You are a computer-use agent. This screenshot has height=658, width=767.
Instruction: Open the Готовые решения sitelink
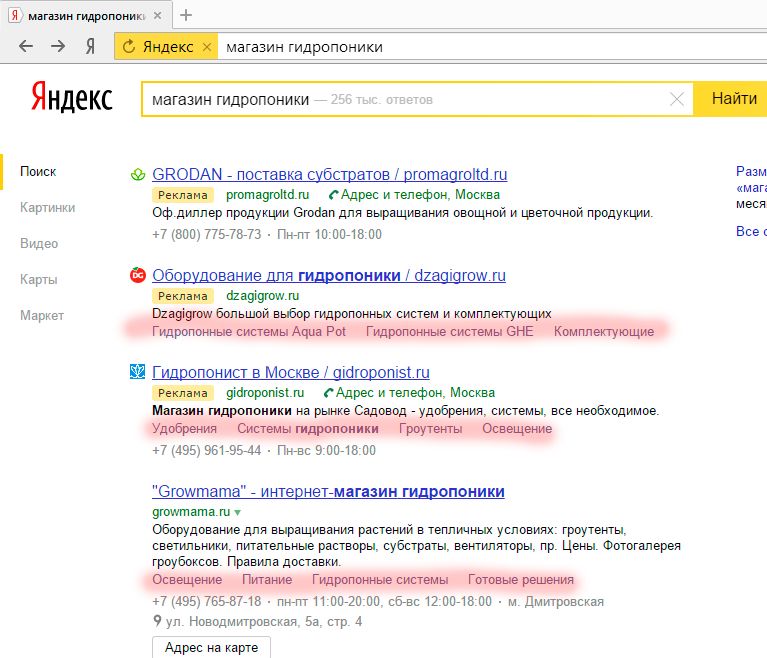coord(521,580)
